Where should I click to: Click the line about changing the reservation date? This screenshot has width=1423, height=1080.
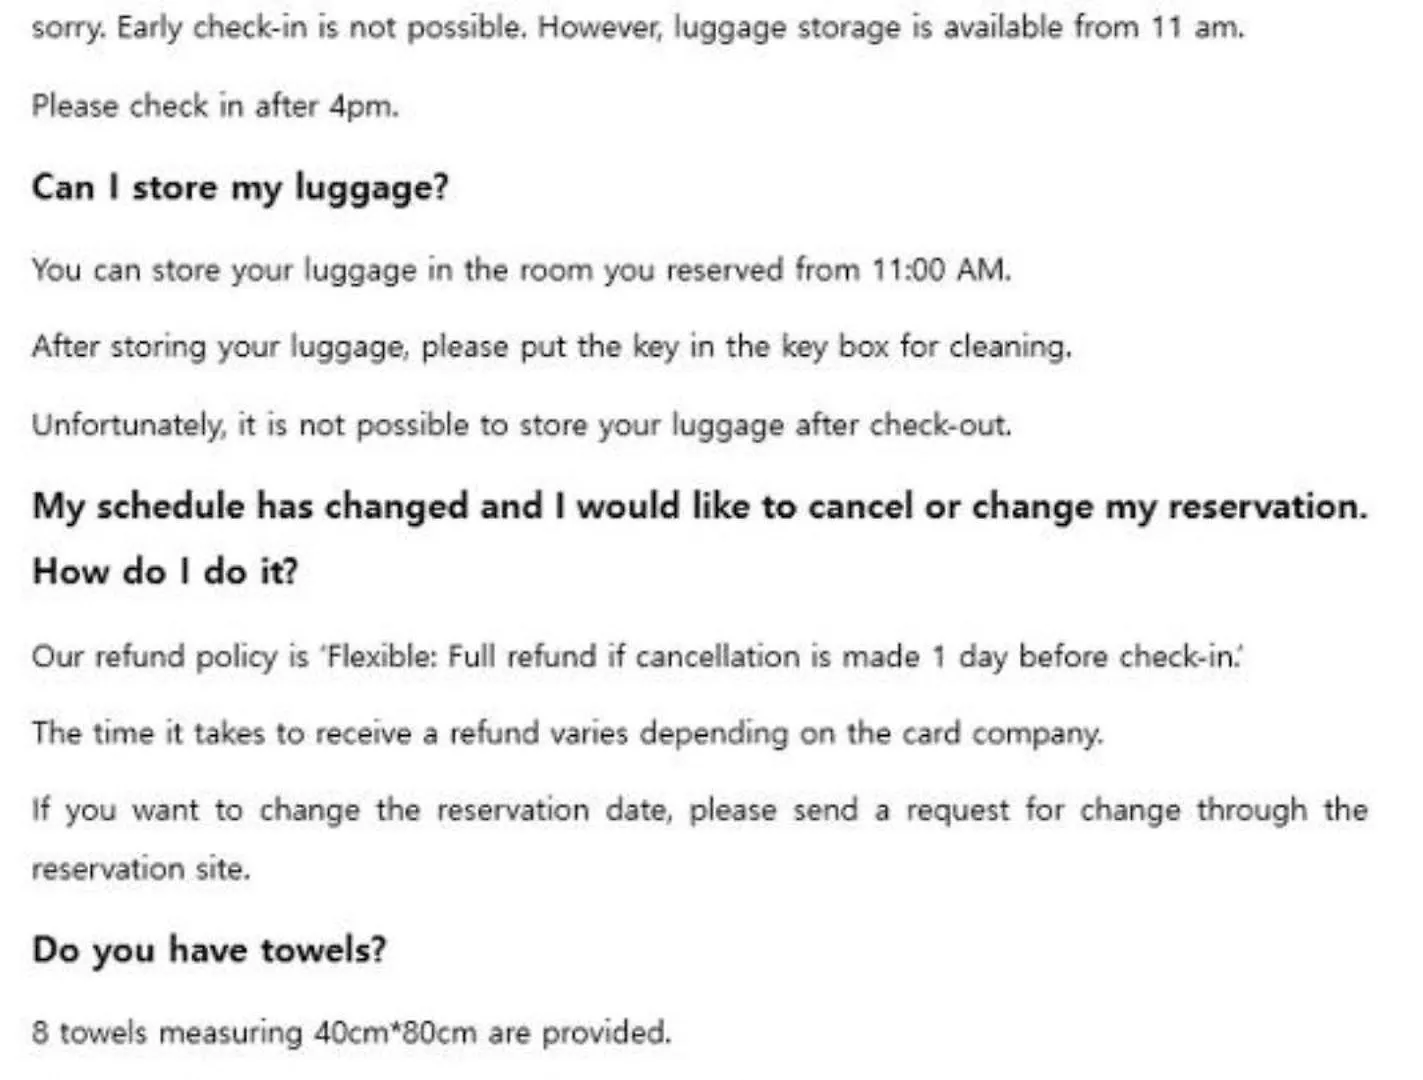[x=699, y=809]
